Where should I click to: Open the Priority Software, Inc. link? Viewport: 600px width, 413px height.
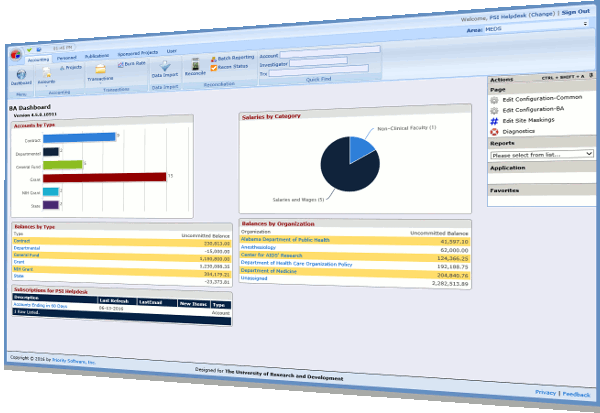(74, 361)
